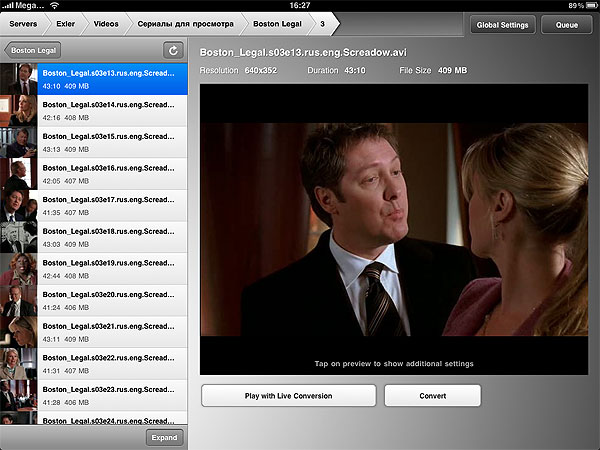Navigate to Videos breadcrumb
The width and height of the screenshot is (600, 450).
pyautogui.click(x=105, y=23)
